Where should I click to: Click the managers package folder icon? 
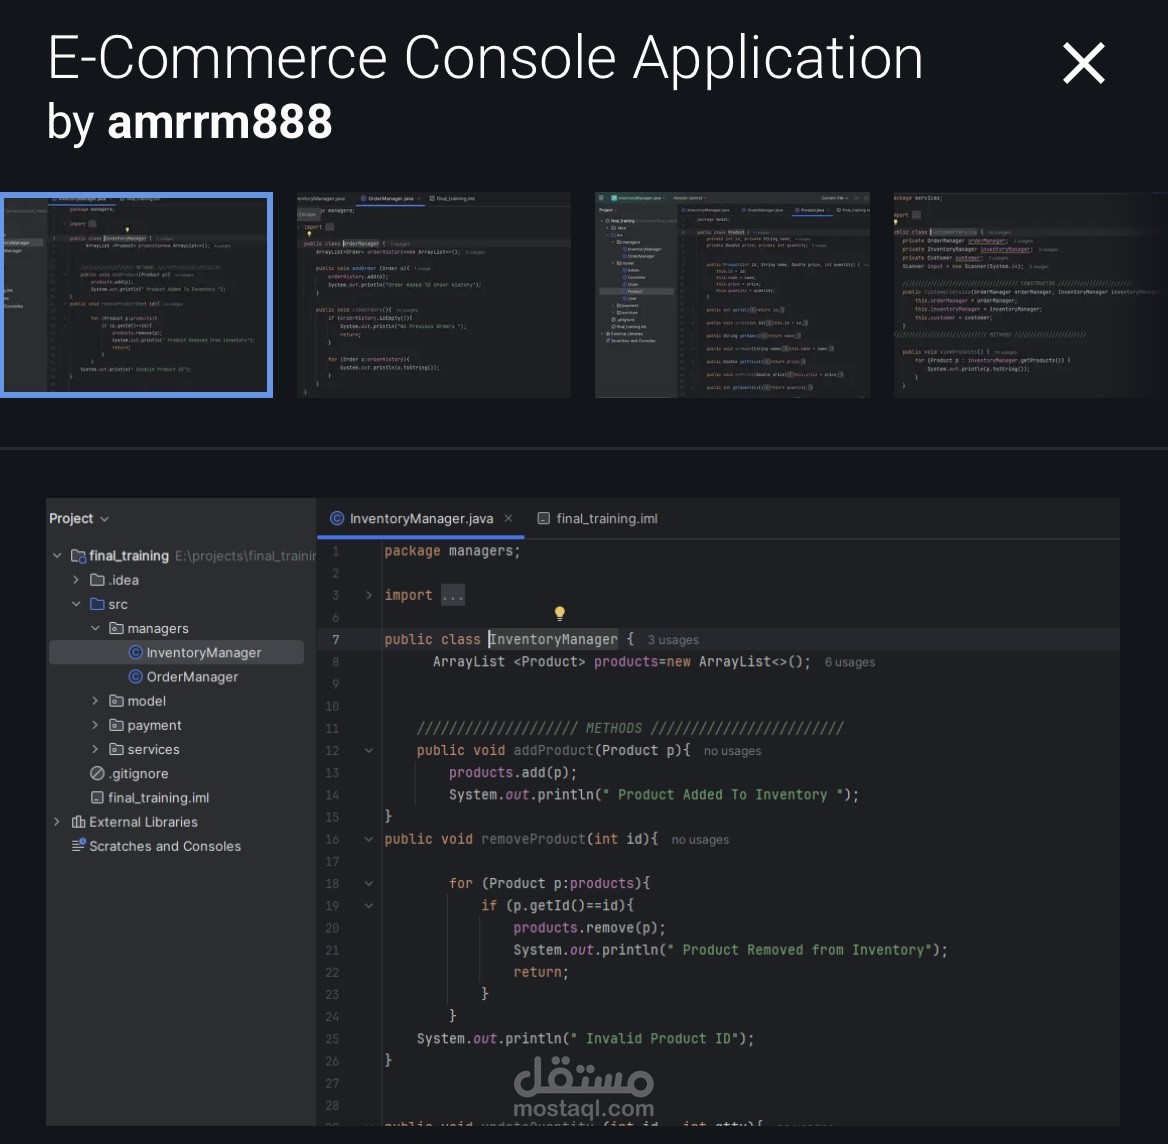[117, 628]
